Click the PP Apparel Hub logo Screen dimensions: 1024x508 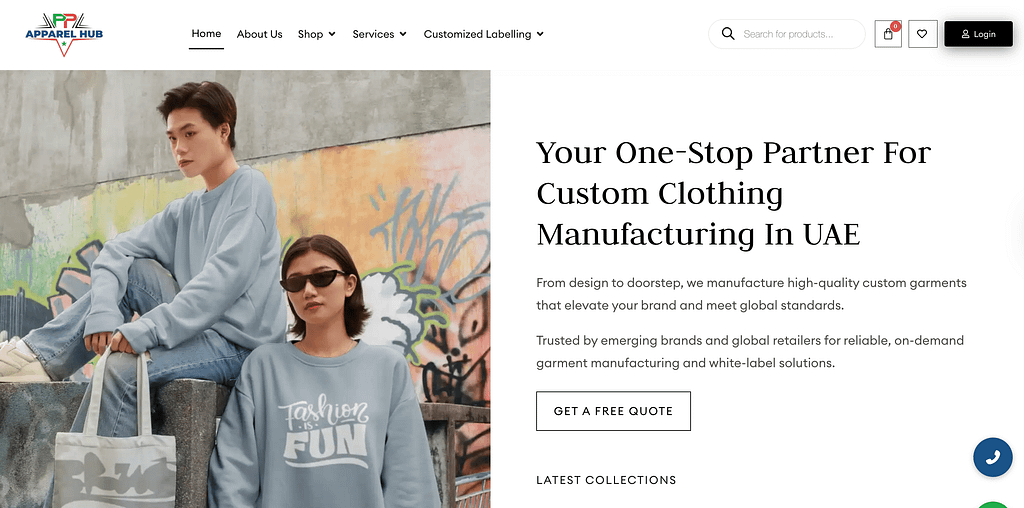64,34
